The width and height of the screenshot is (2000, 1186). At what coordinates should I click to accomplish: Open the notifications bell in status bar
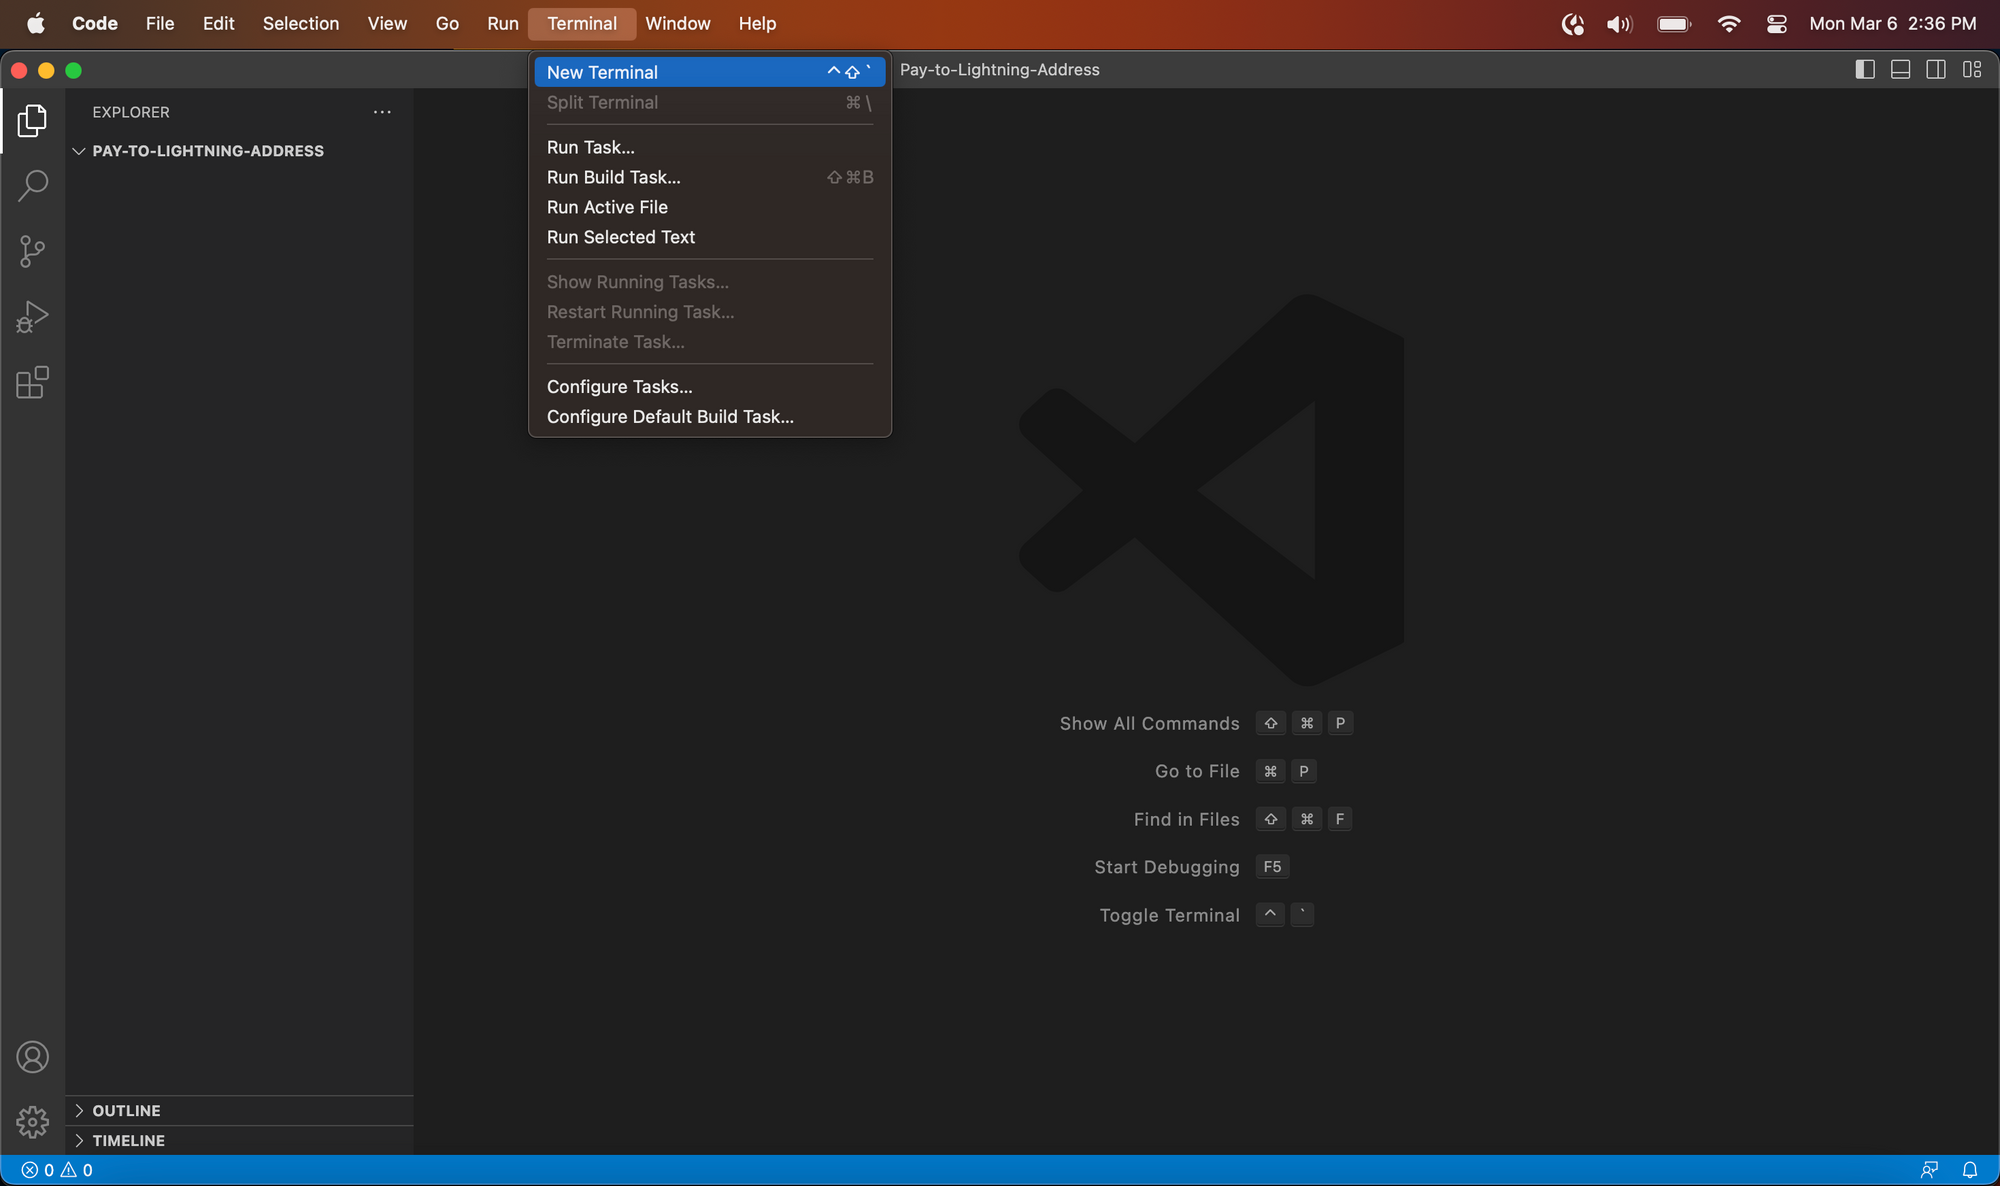[1970, 1170]
